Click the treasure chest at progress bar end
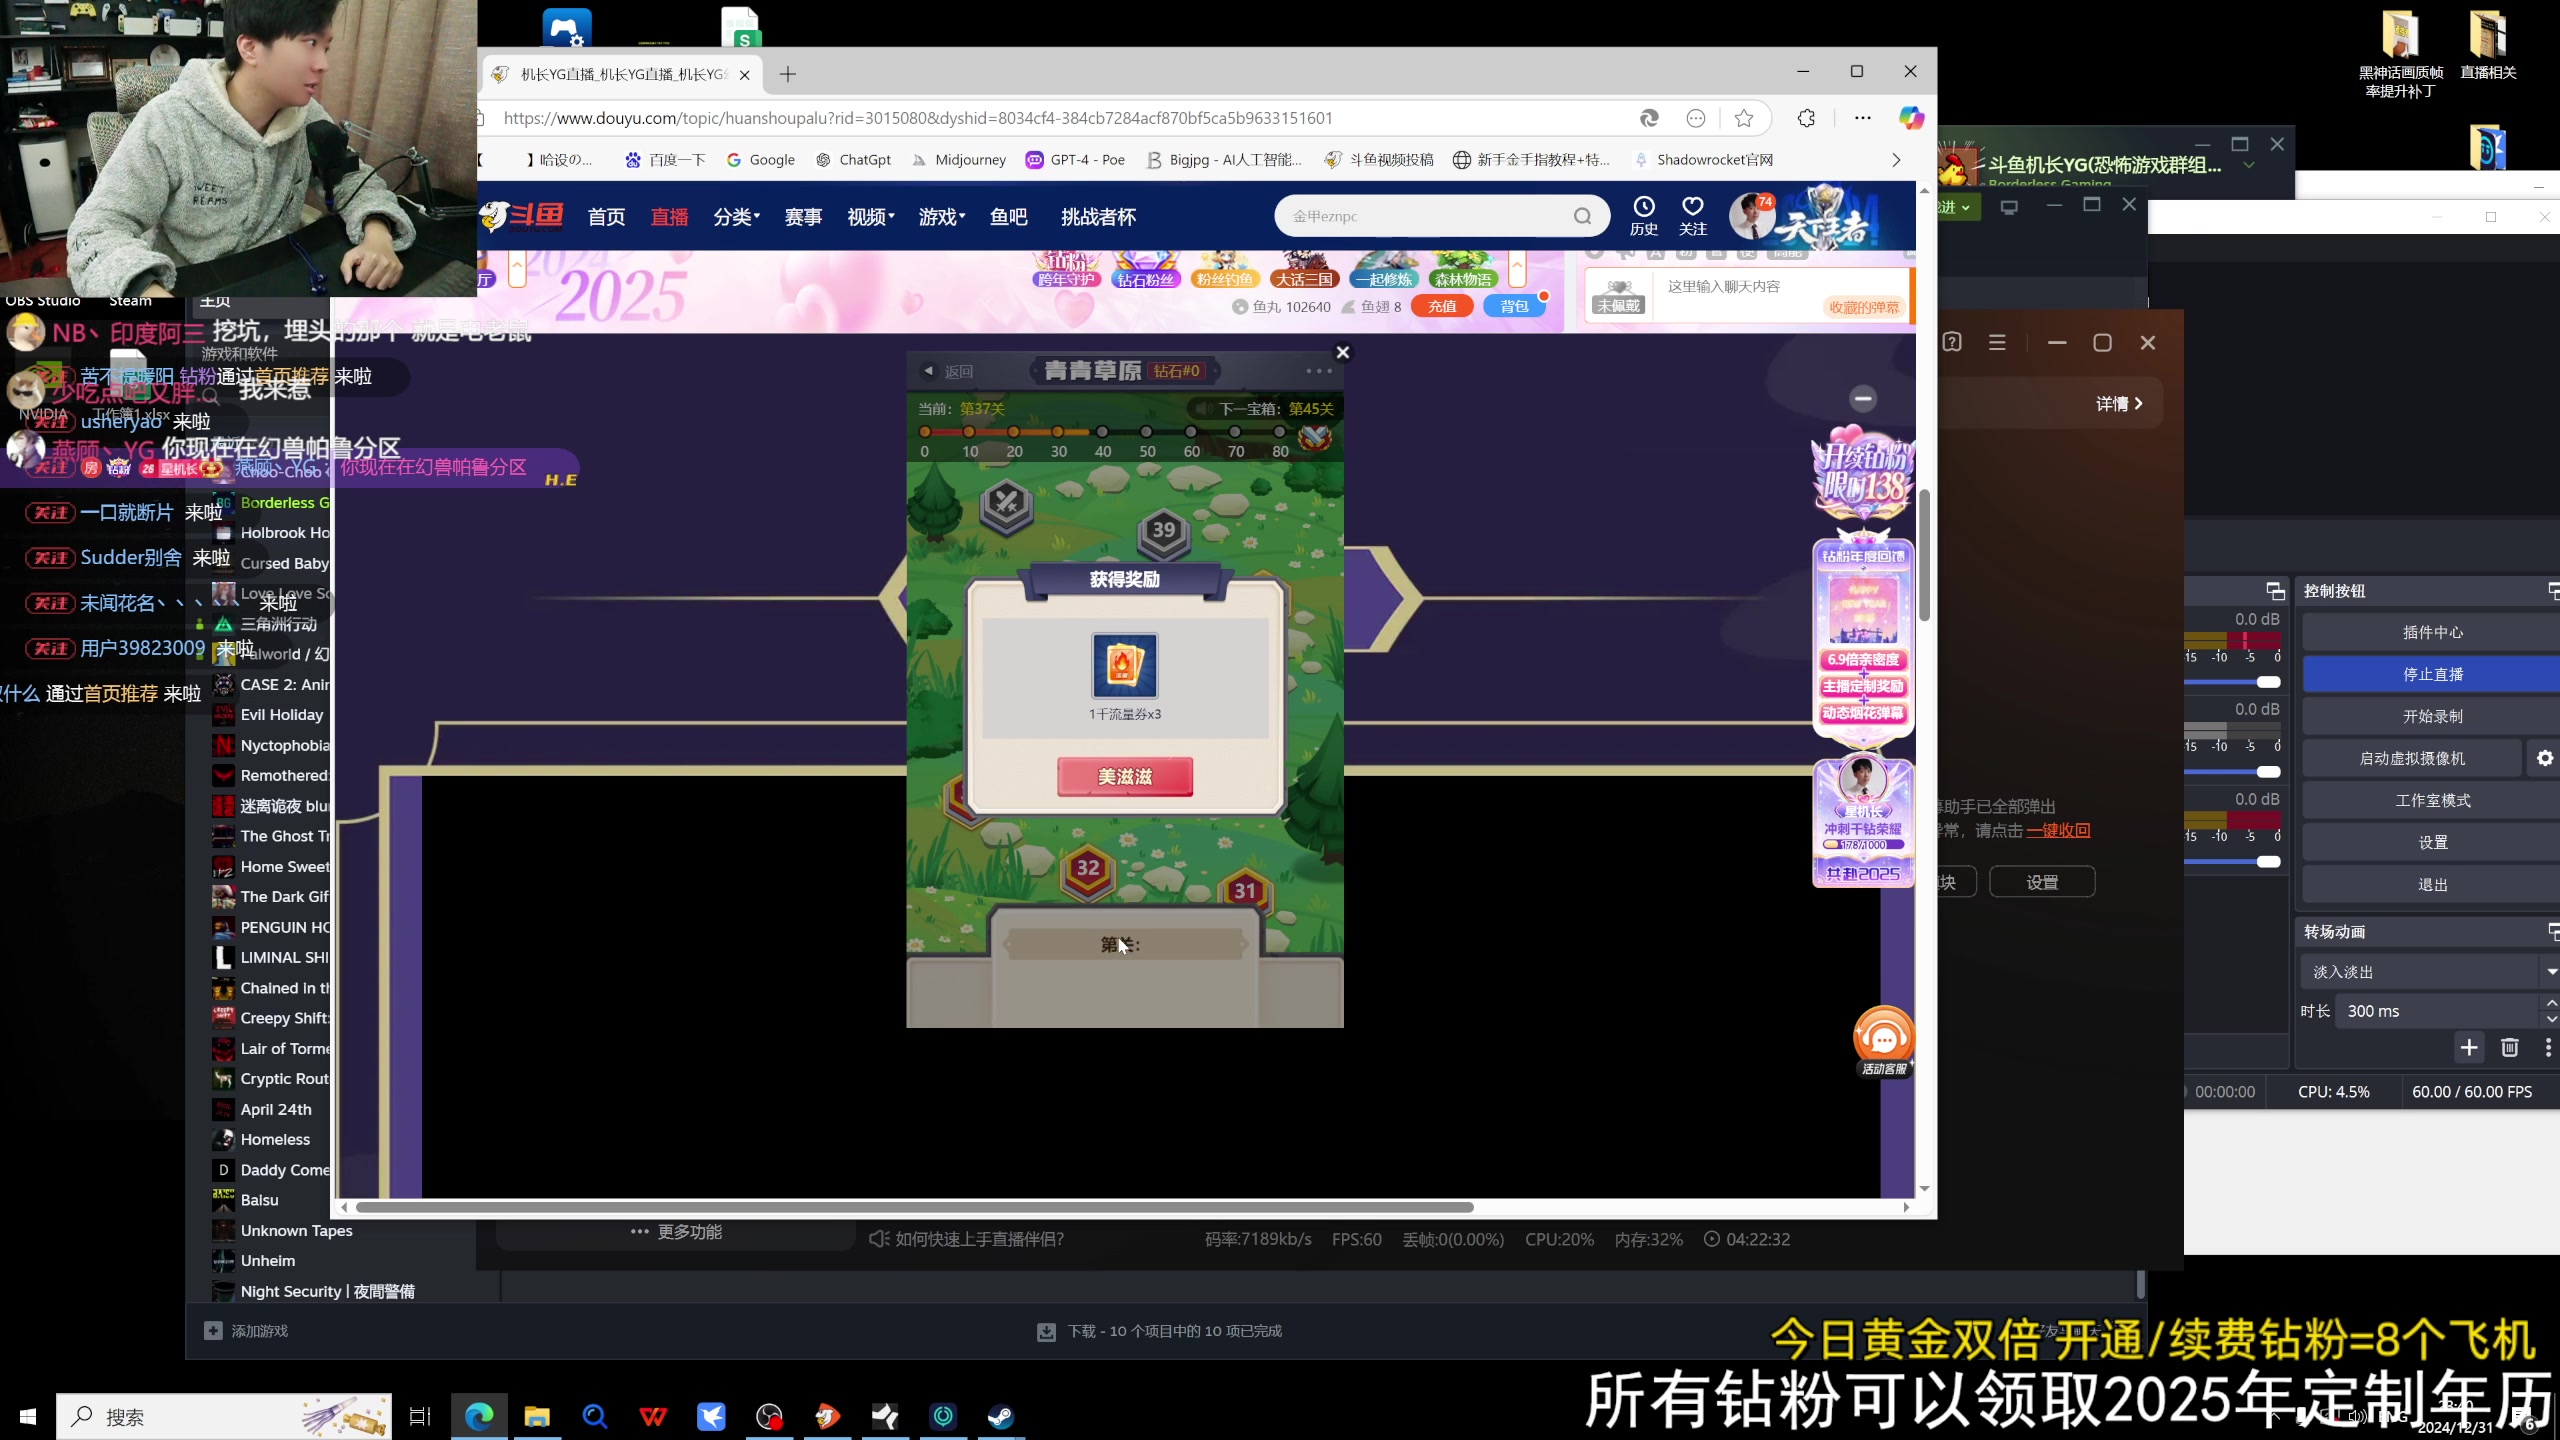The width and height of the screenshot is (2560, 1440). pyautogui.click(x=1315, y=437)
